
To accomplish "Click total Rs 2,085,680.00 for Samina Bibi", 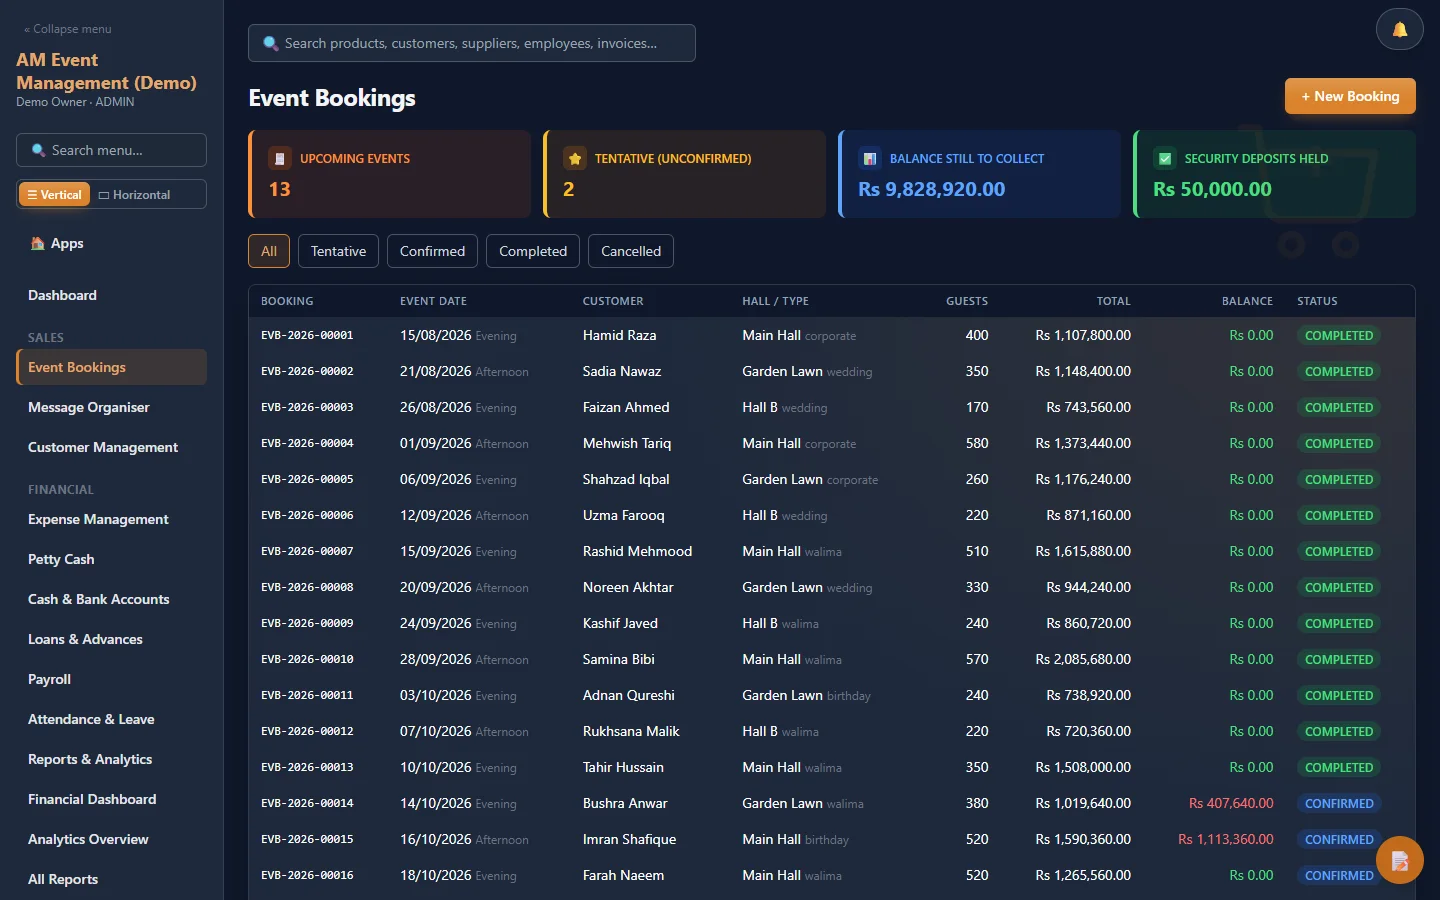I will click(x=1083, y=659).
